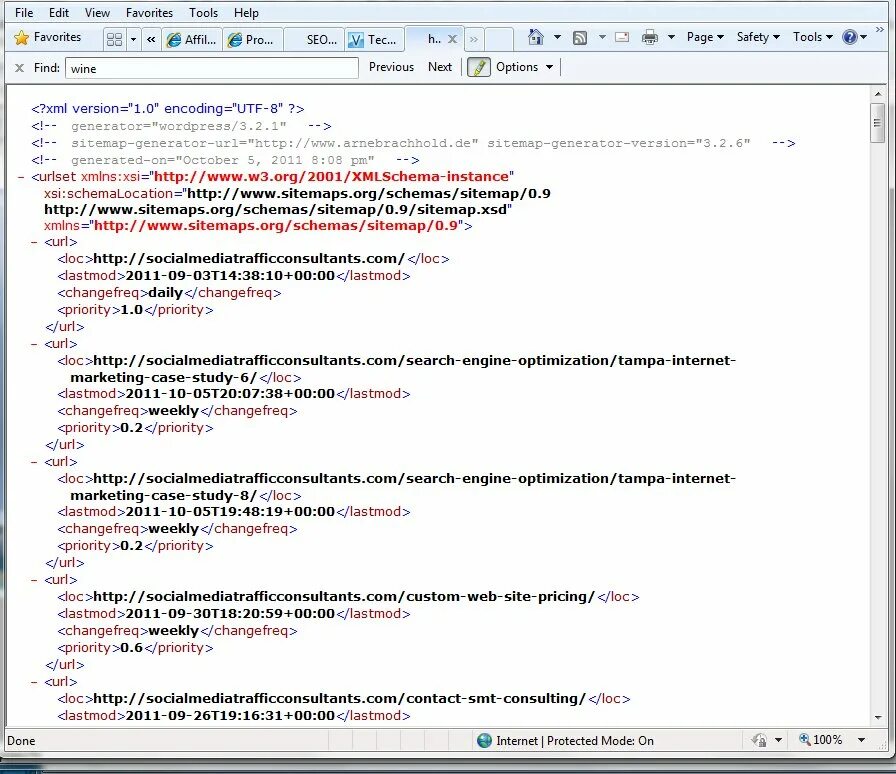896x774 pixels.
Task: Open the Edit menu
Action: tap(59, 13)
